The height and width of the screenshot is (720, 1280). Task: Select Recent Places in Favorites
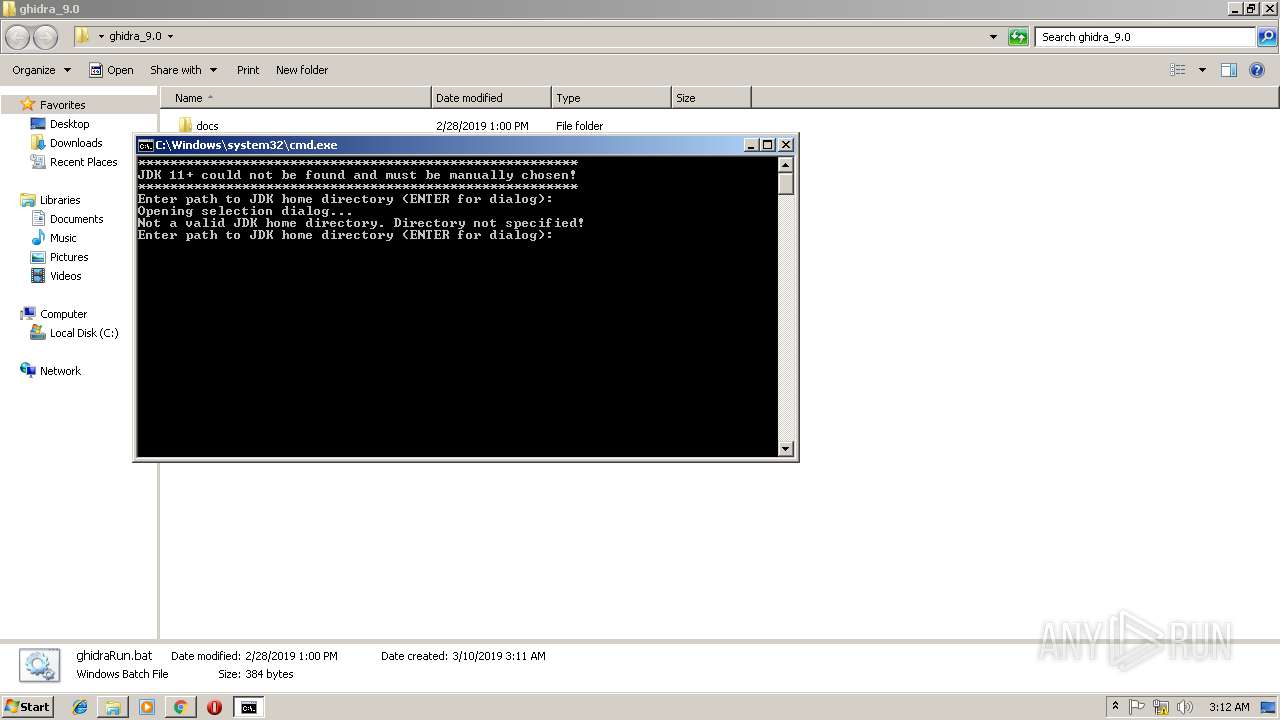coord(83,162)
